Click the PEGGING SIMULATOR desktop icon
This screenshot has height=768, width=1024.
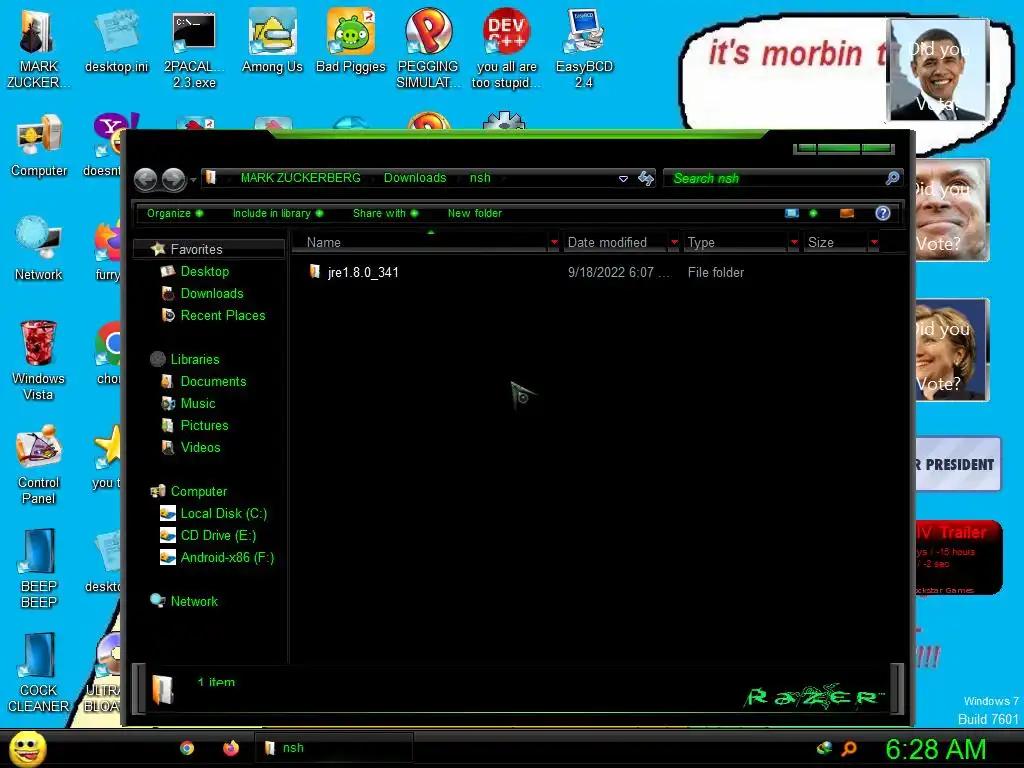pyautogui.click(x=428, y=48)
